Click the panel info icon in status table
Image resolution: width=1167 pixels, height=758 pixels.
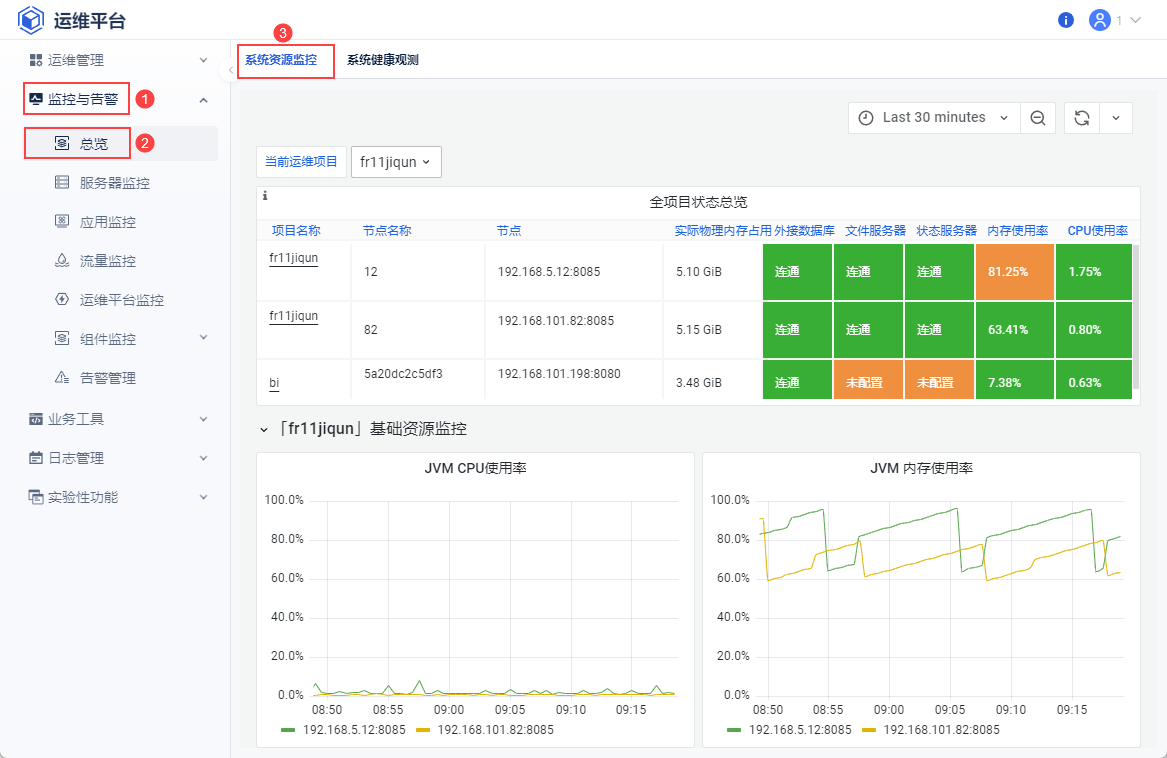tap(265, 196)
